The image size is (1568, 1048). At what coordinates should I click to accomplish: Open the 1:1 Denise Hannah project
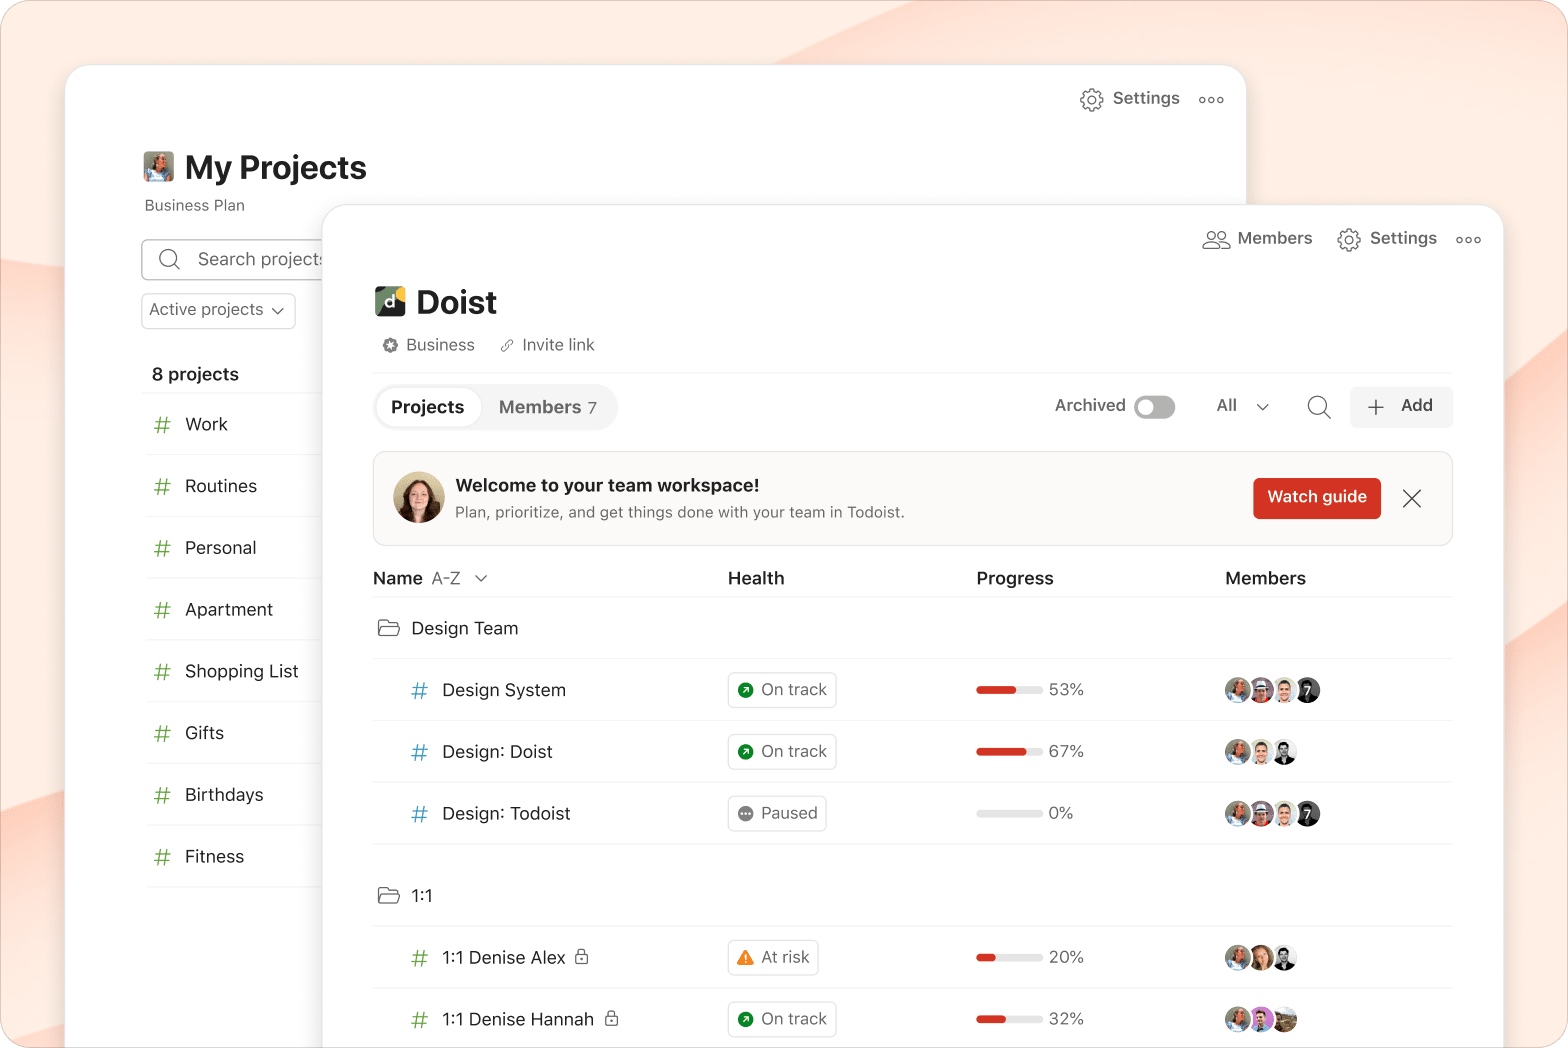click(x=518, y=1019)
